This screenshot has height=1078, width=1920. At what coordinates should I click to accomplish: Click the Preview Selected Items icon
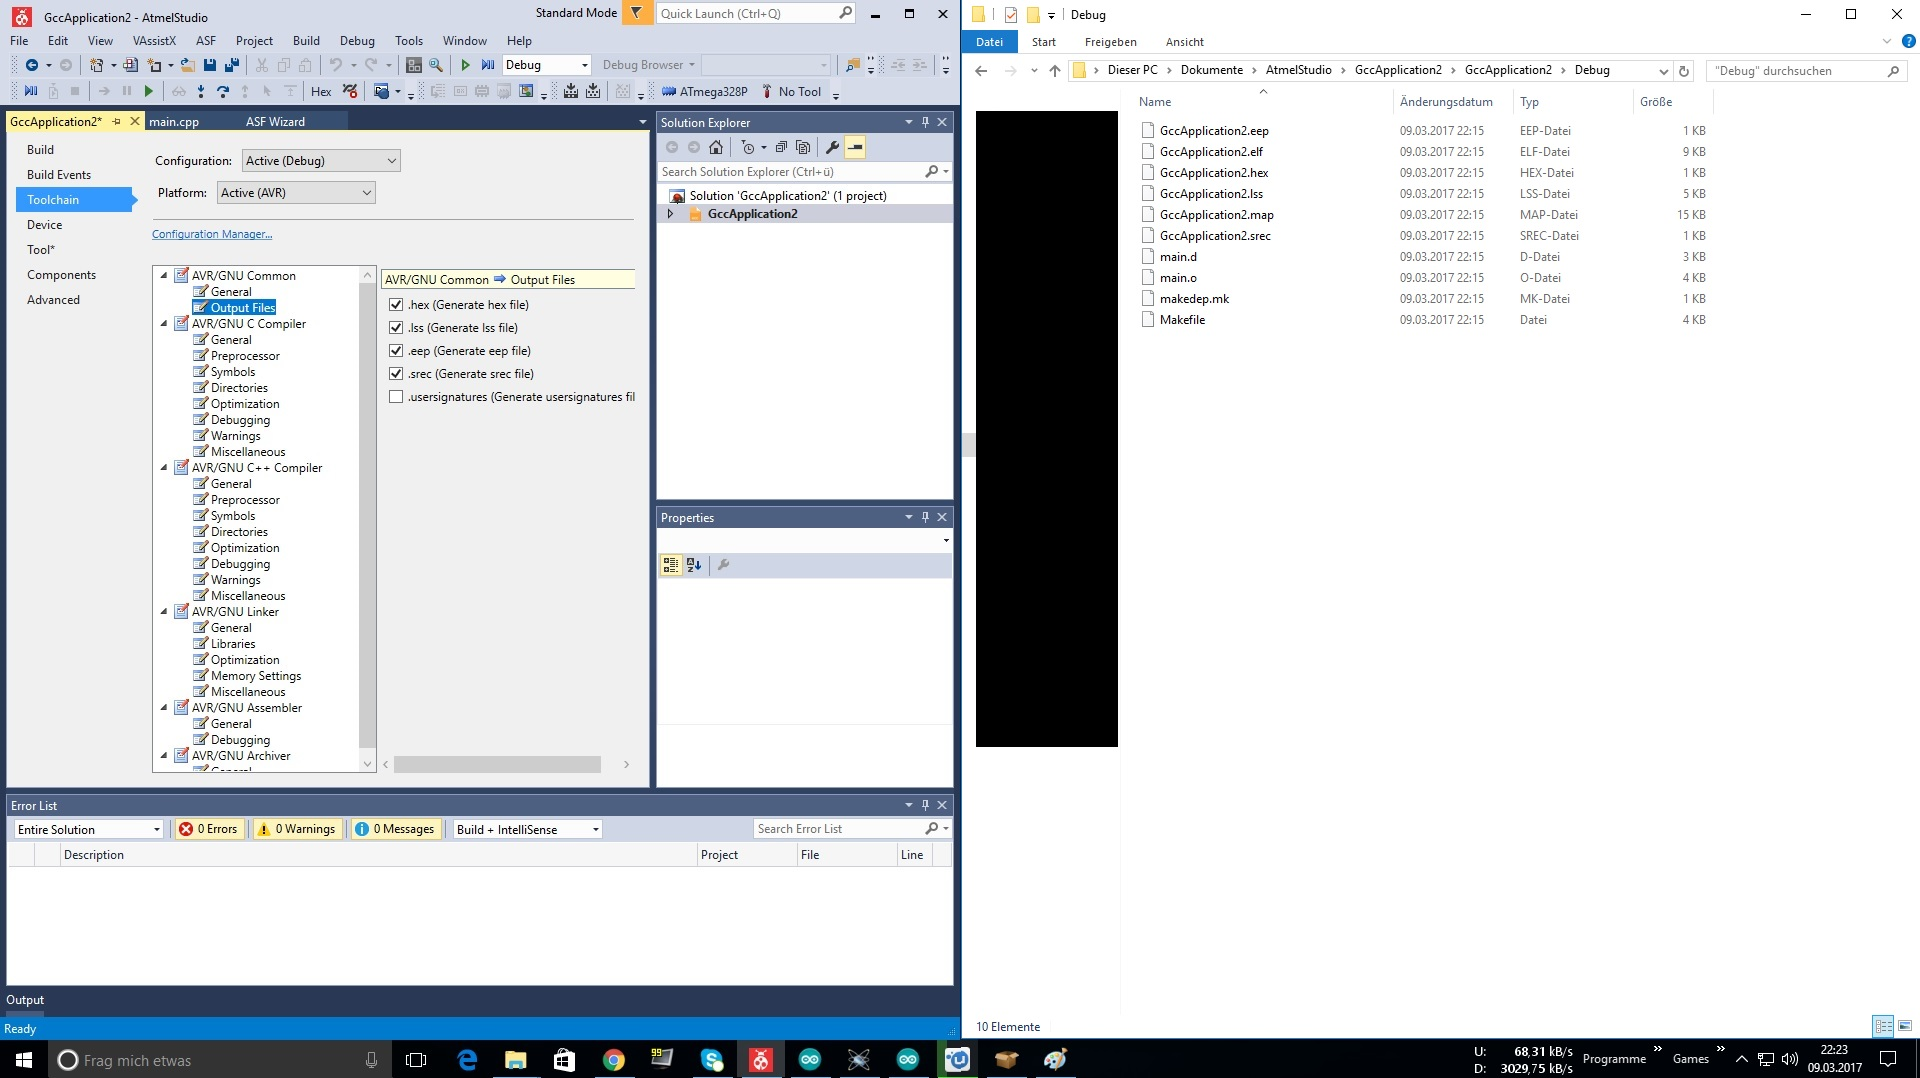click(x=855, y=147)
